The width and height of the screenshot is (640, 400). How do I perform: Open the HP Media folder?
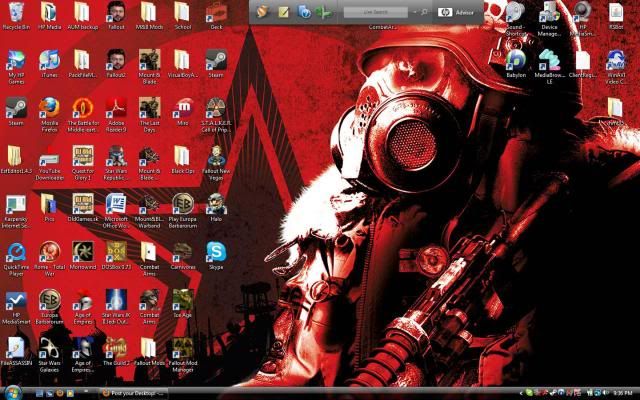49,16
